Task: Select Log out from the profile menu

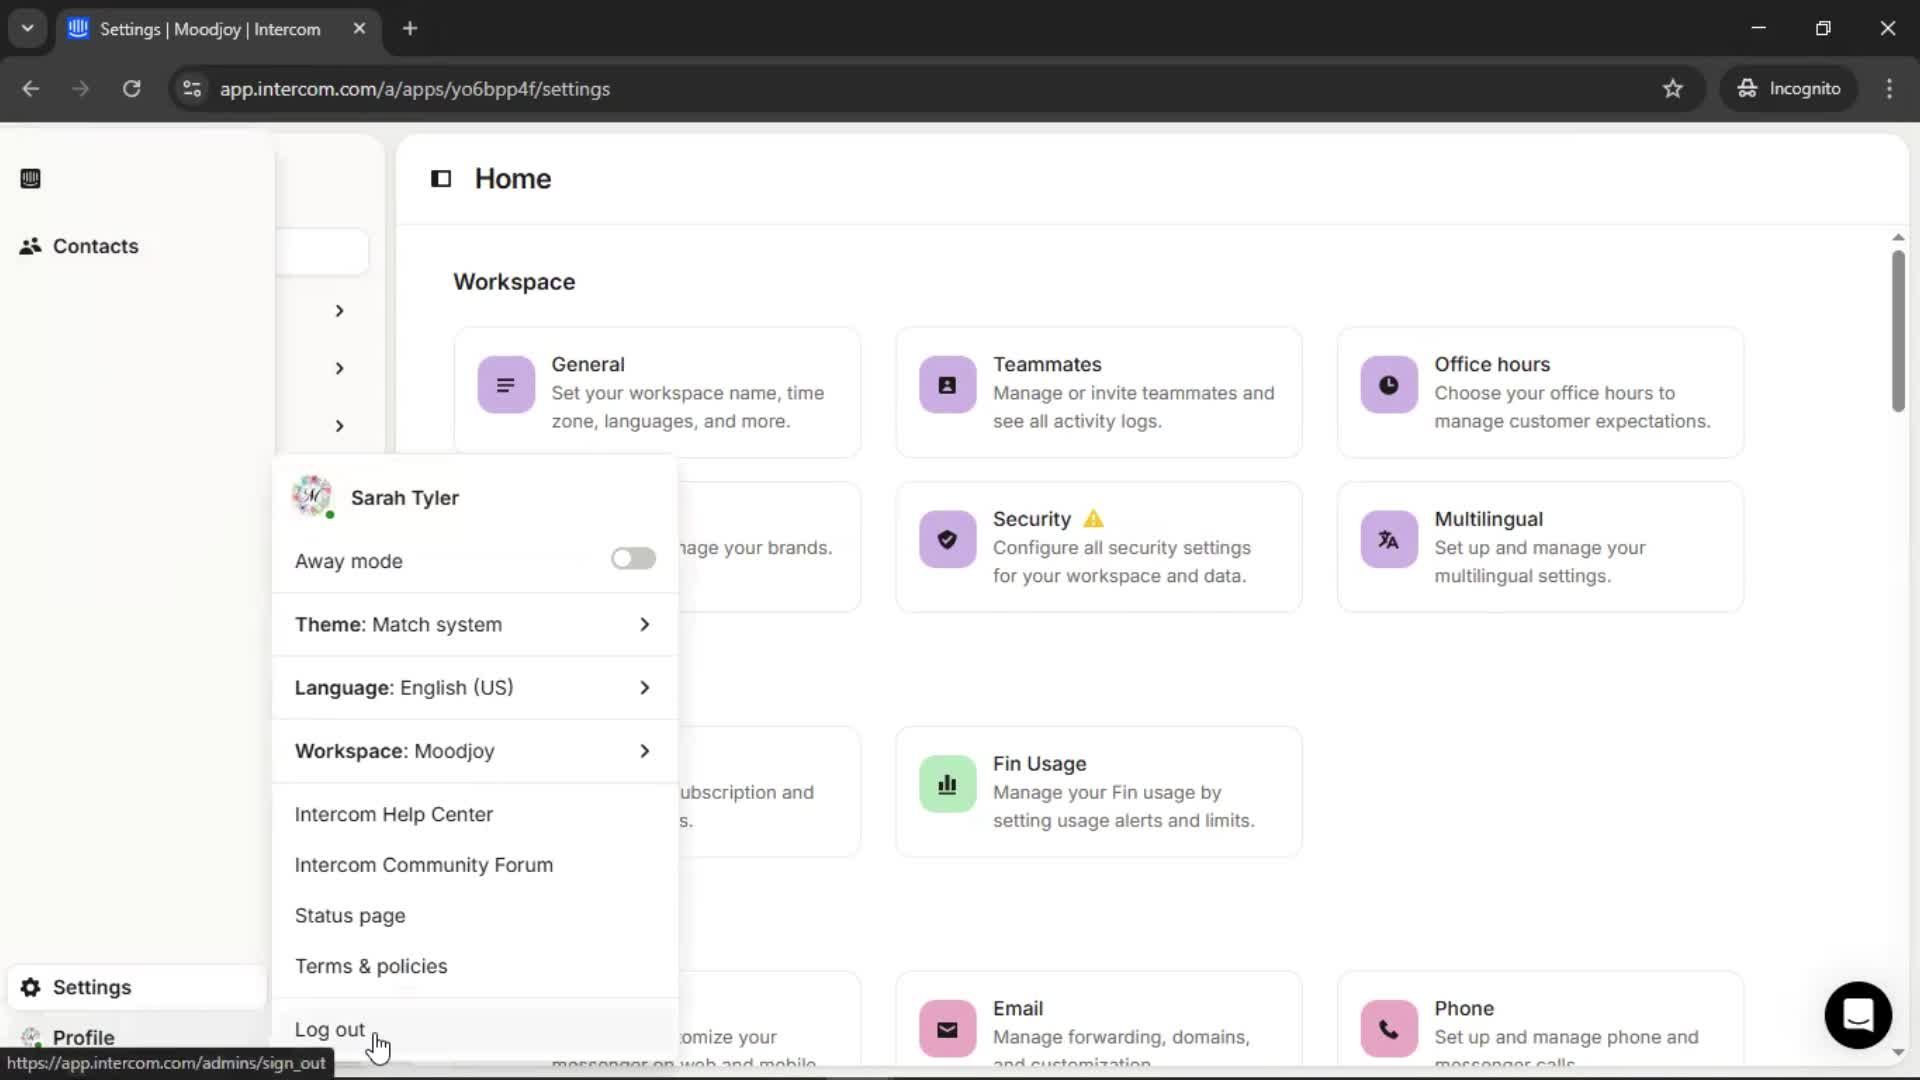Action: (330, 1029)
